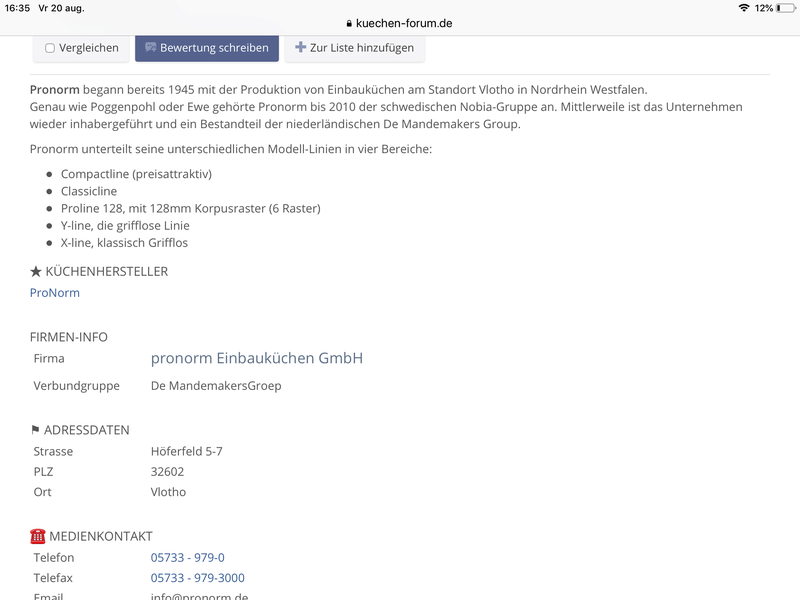This screenshot has width=800, height=600.
Task: Click the red telephone icon beside MEDIENKONTAKT
Action: (38, 536)
